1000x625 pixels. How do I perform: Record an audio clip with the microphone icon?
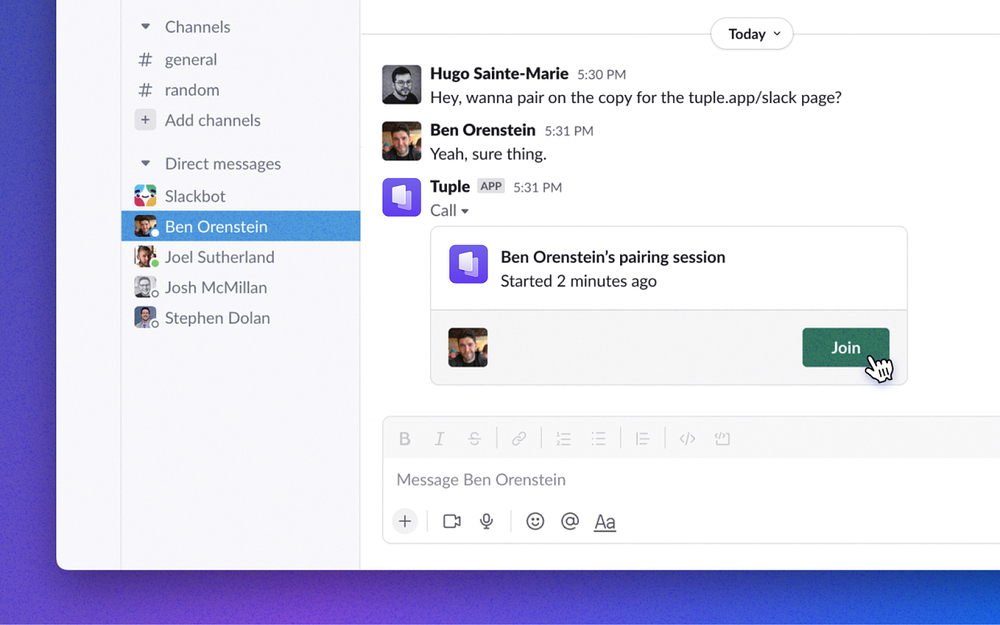click(x=486, y=521)
